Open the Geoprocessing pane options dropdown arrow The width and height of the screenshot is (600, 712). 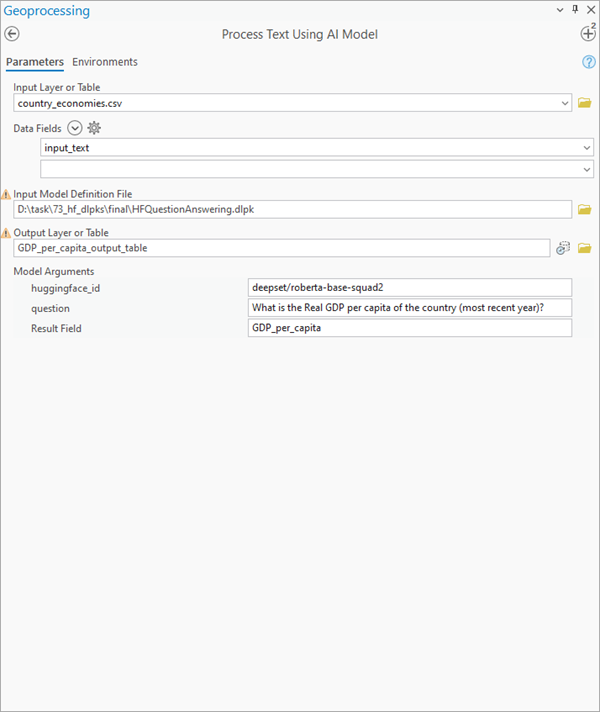pos(559,10)
